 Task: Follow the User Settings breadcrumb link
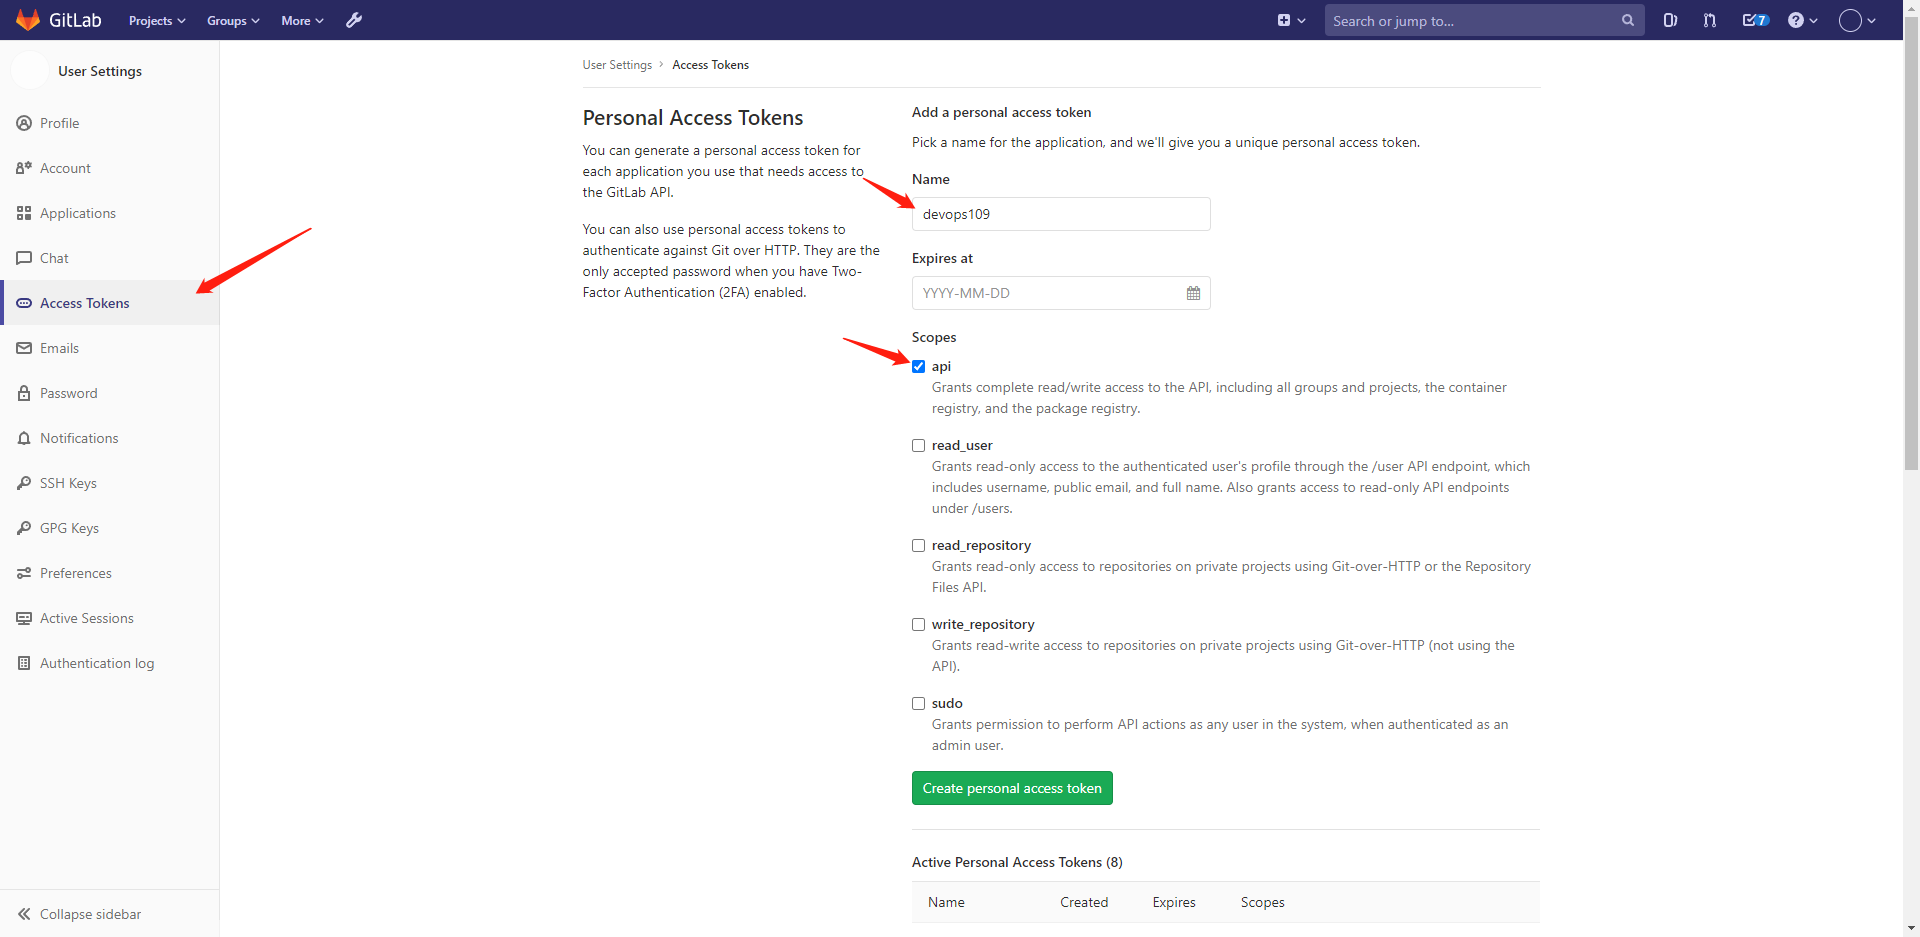(617, 65)
